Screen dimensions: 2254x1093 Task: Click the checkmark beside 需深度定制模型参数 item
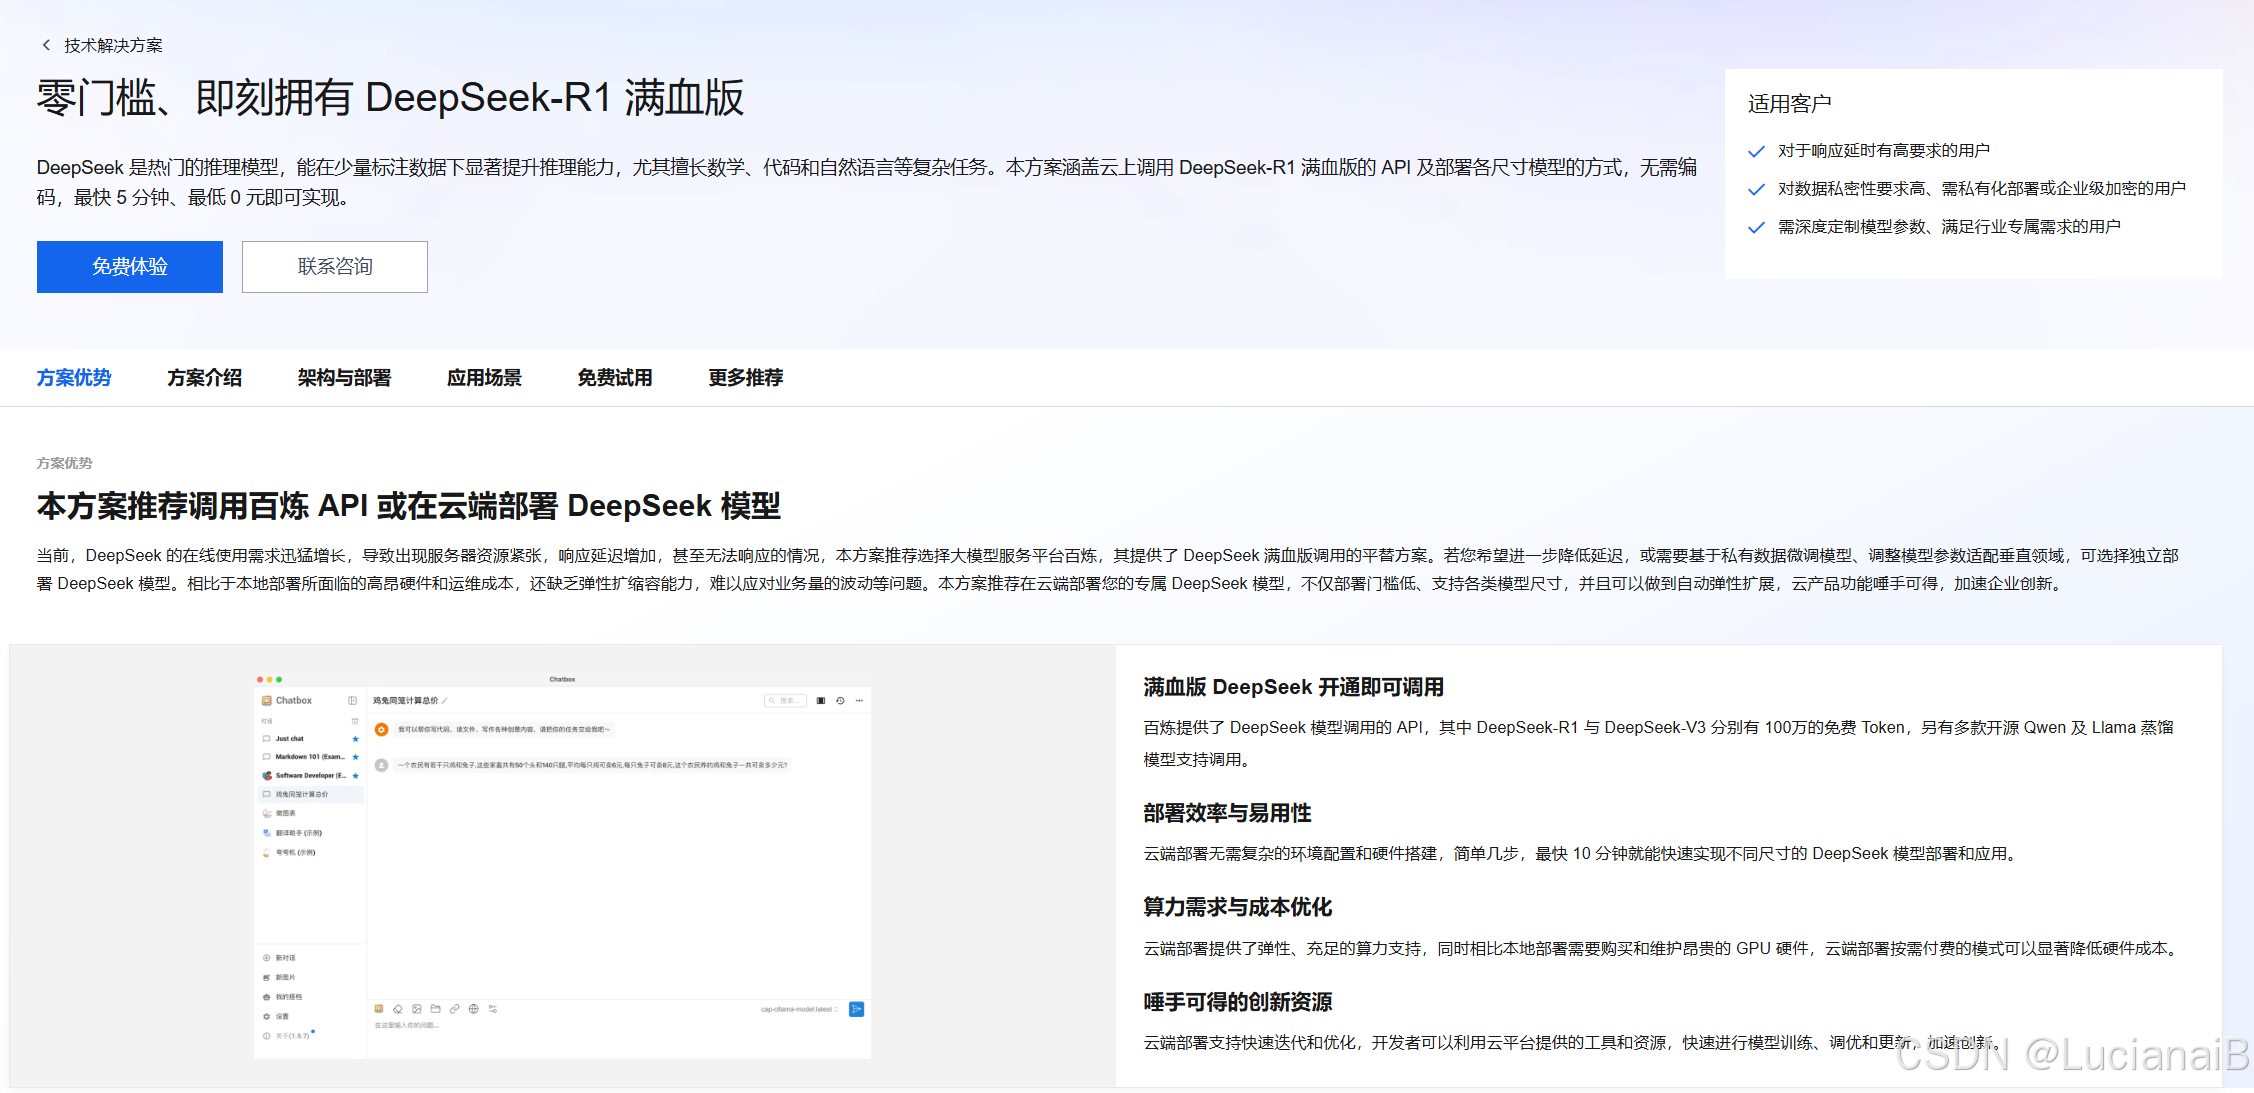(1756, 227)
